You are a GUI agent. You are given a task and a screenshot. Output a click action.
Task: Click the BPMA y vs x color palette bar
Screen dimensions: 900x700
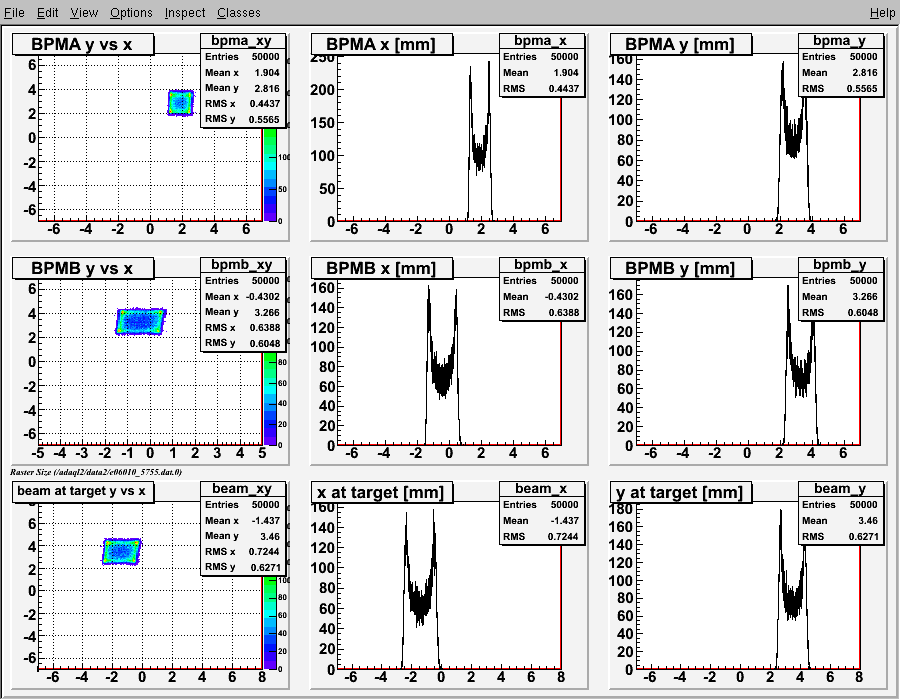[270, 174]
